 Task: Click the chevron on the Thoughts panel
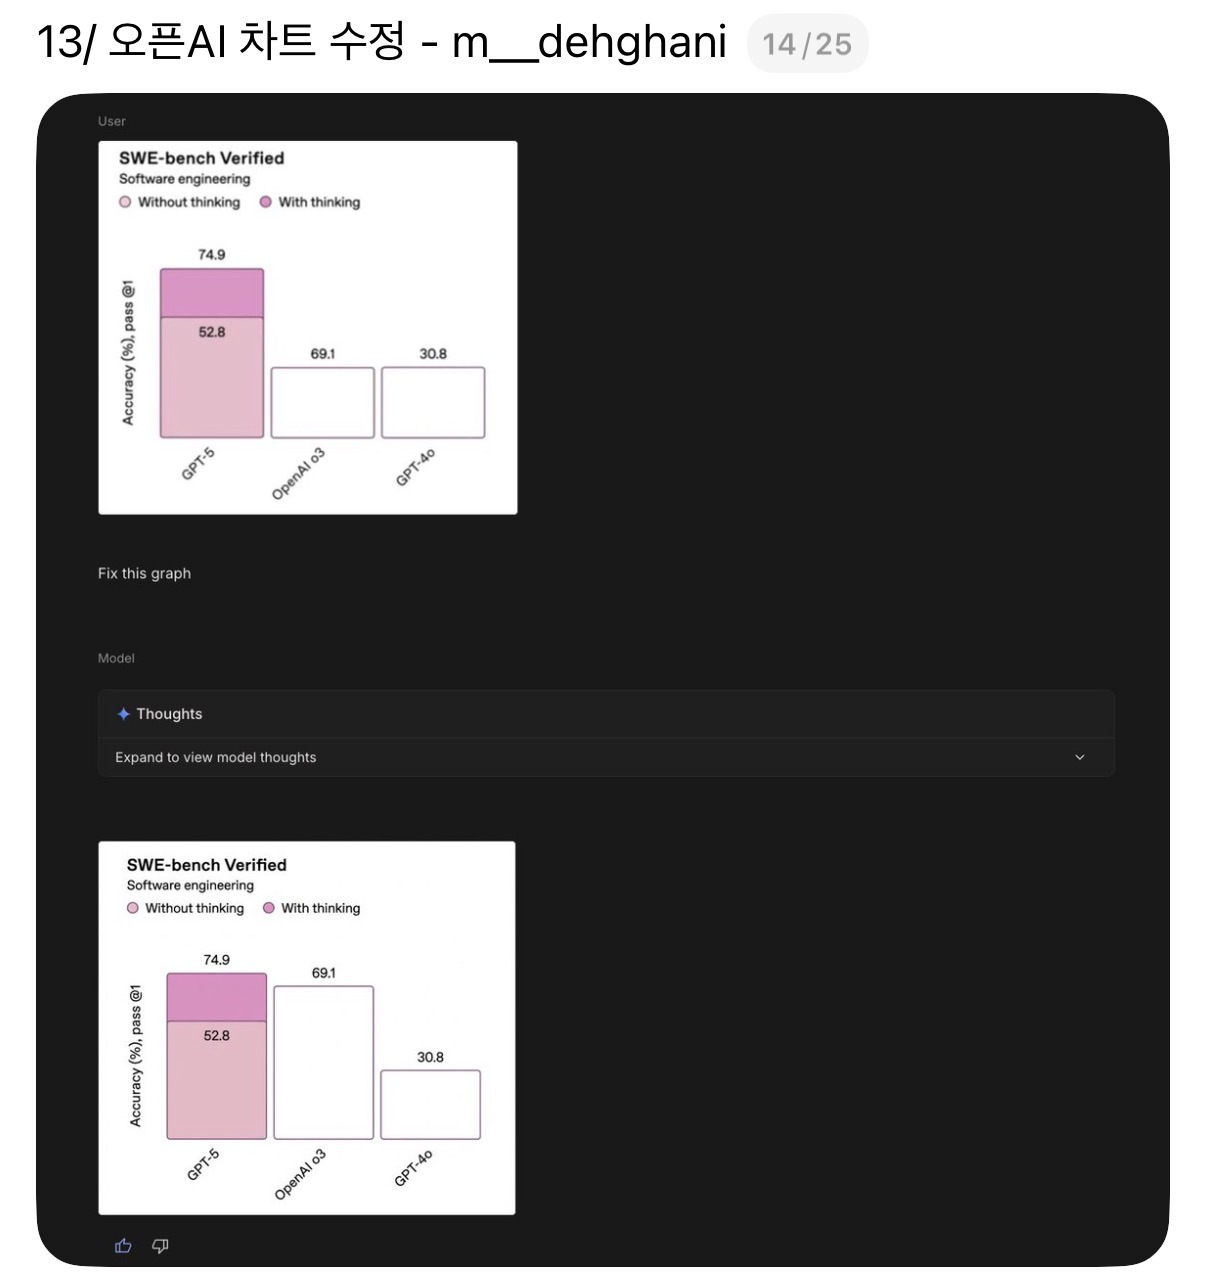click(x=1079, y=757)
